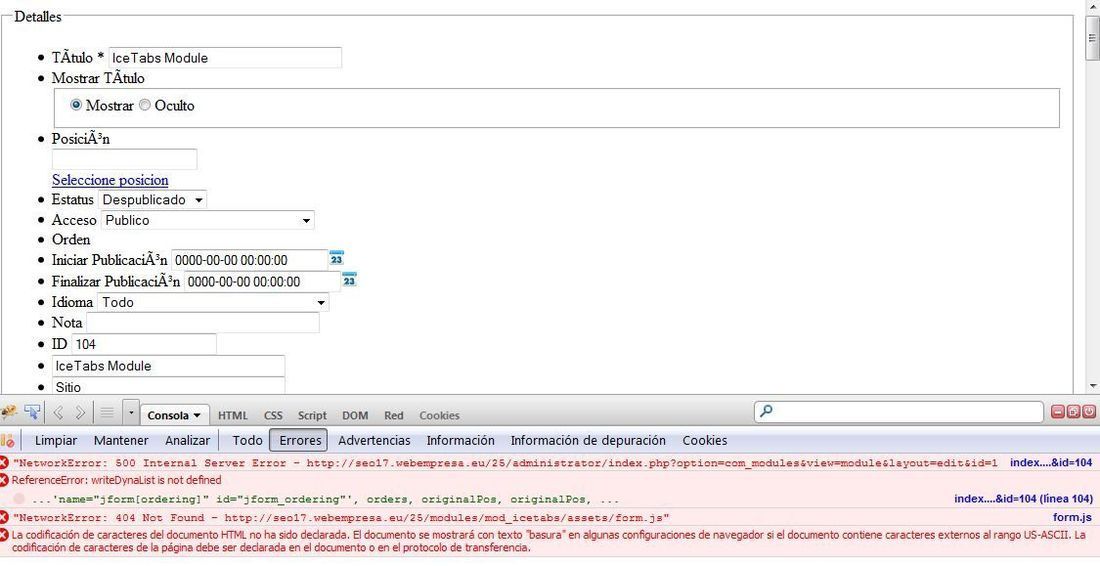
Task: Open the small dropdown before Consola tab
Action: point(130,414)
